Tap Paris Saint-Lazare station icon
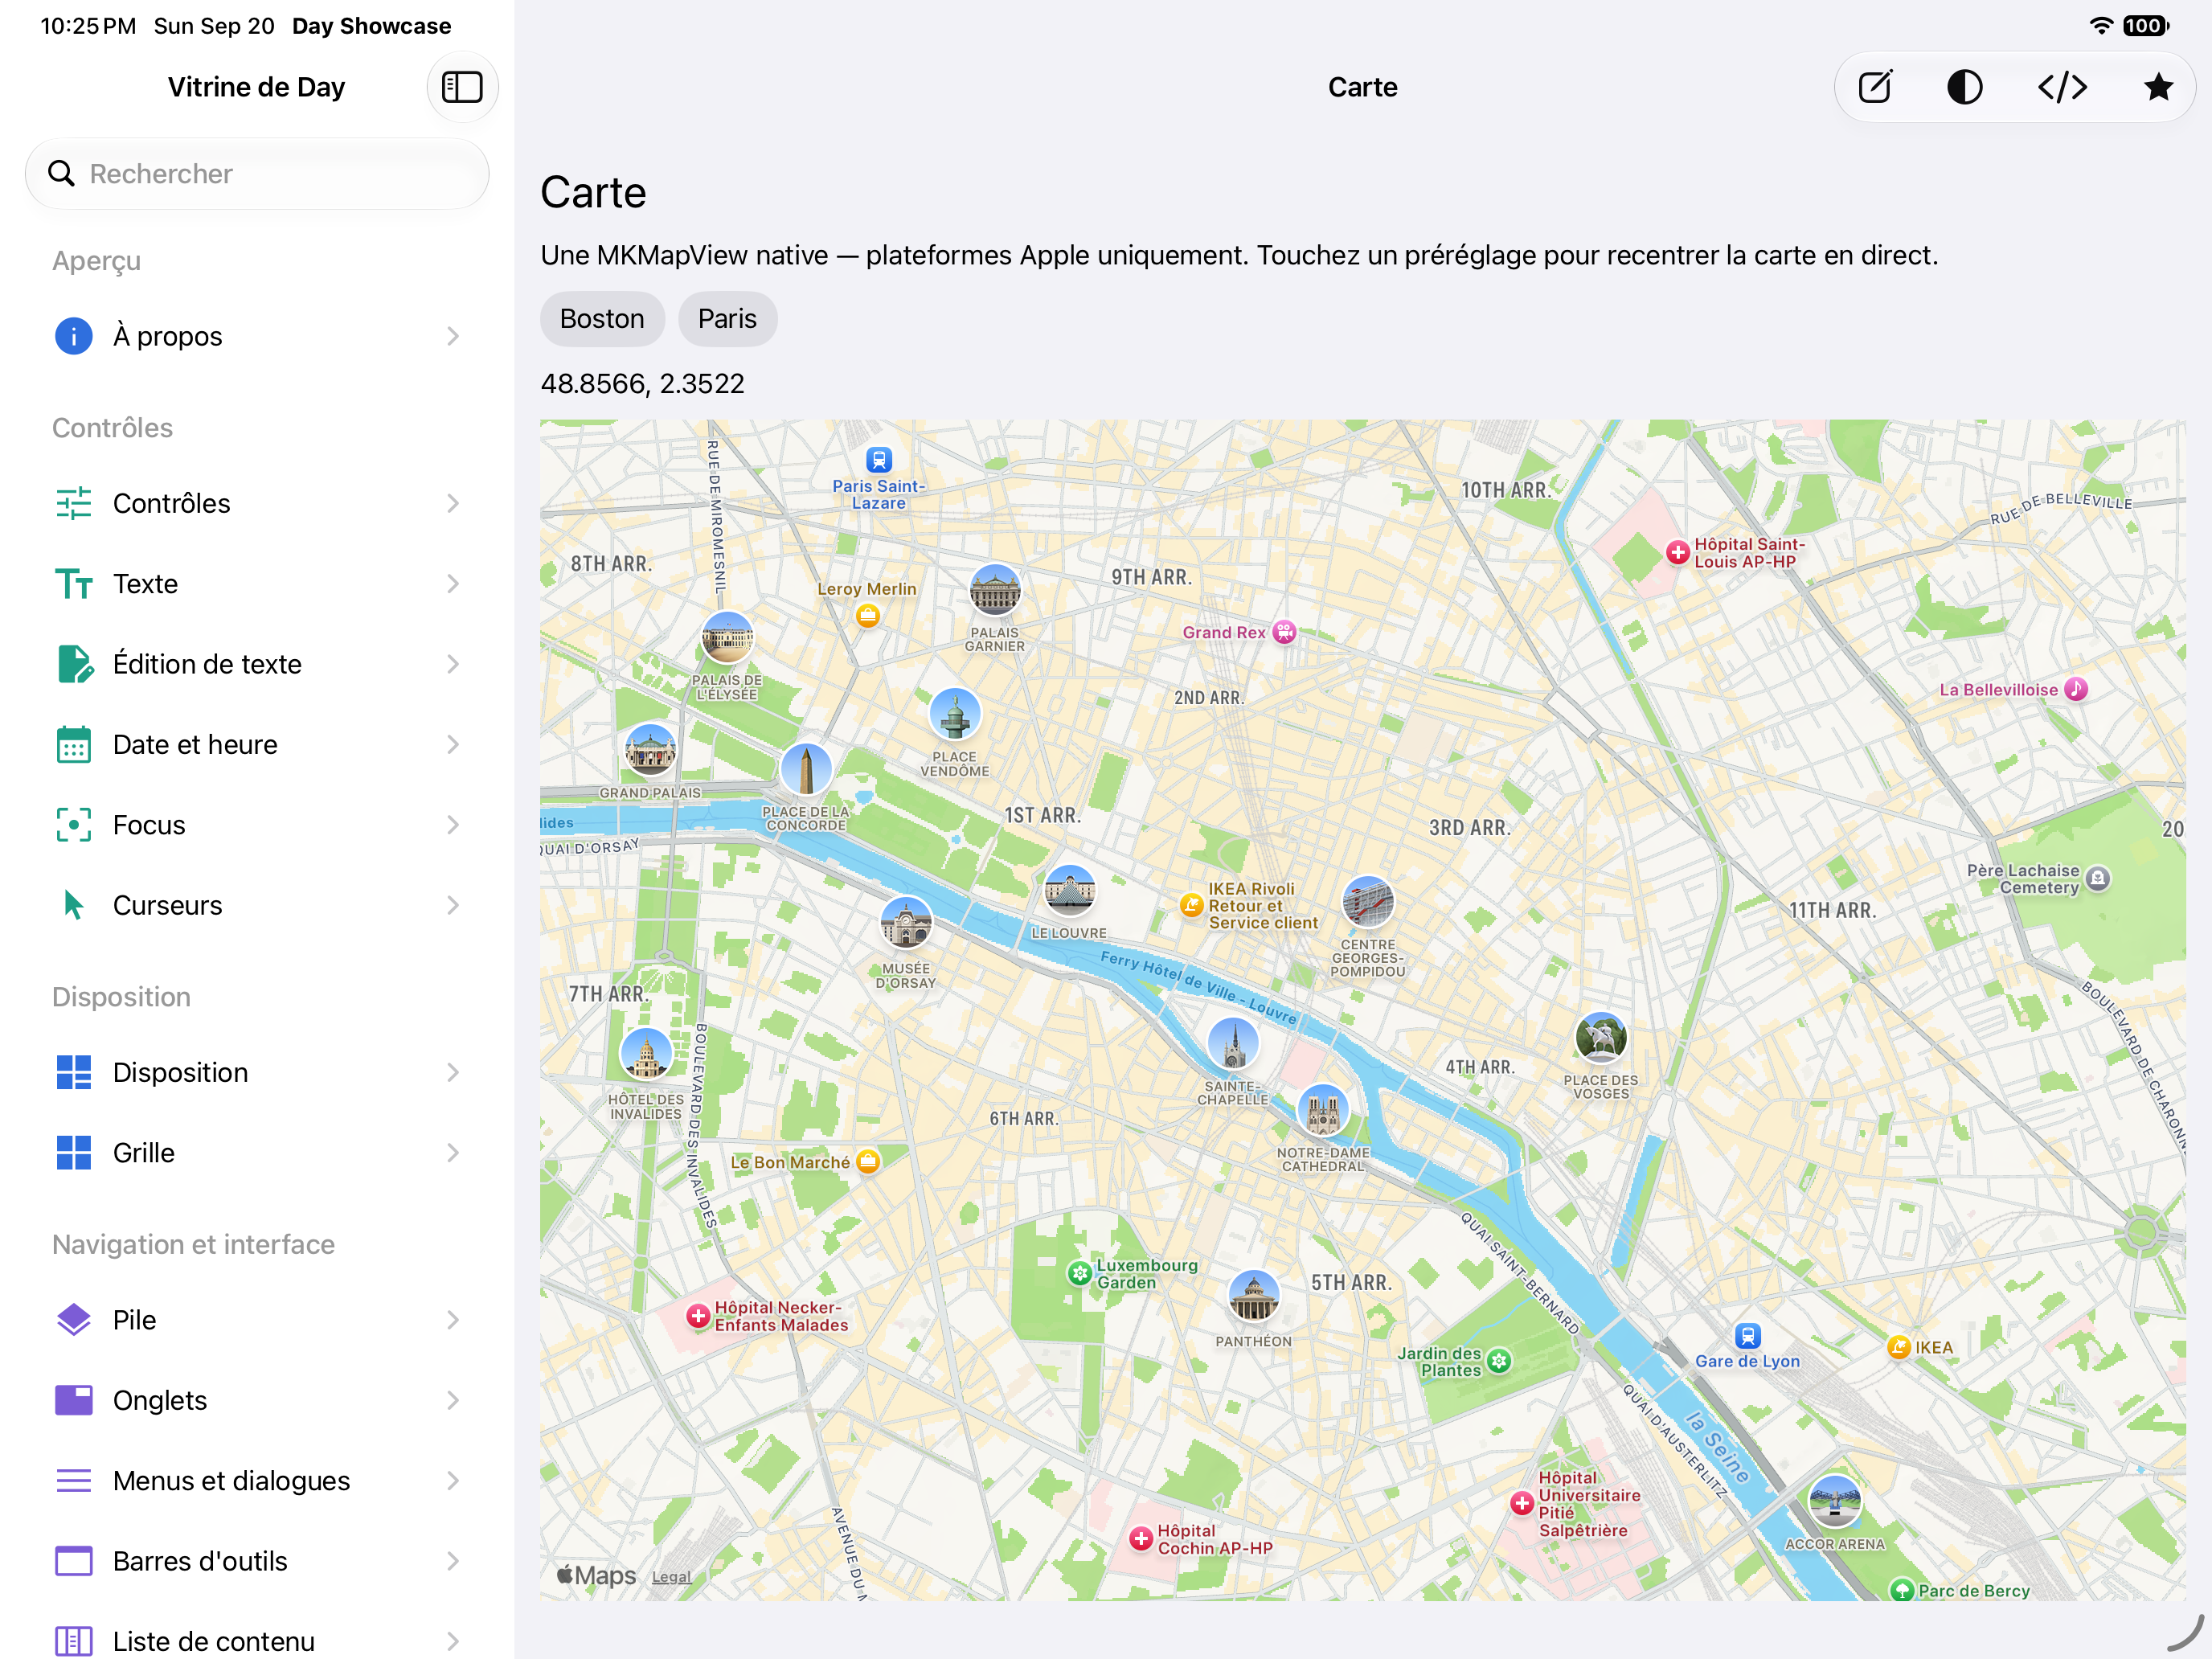2212x1659 pixels. click(879, 460)
